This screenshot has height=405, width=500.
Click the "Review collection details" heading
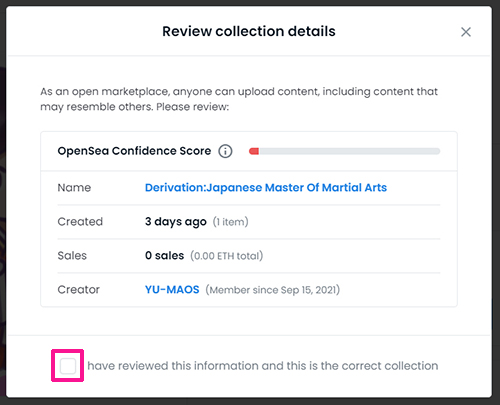click(x=249, y=31)
